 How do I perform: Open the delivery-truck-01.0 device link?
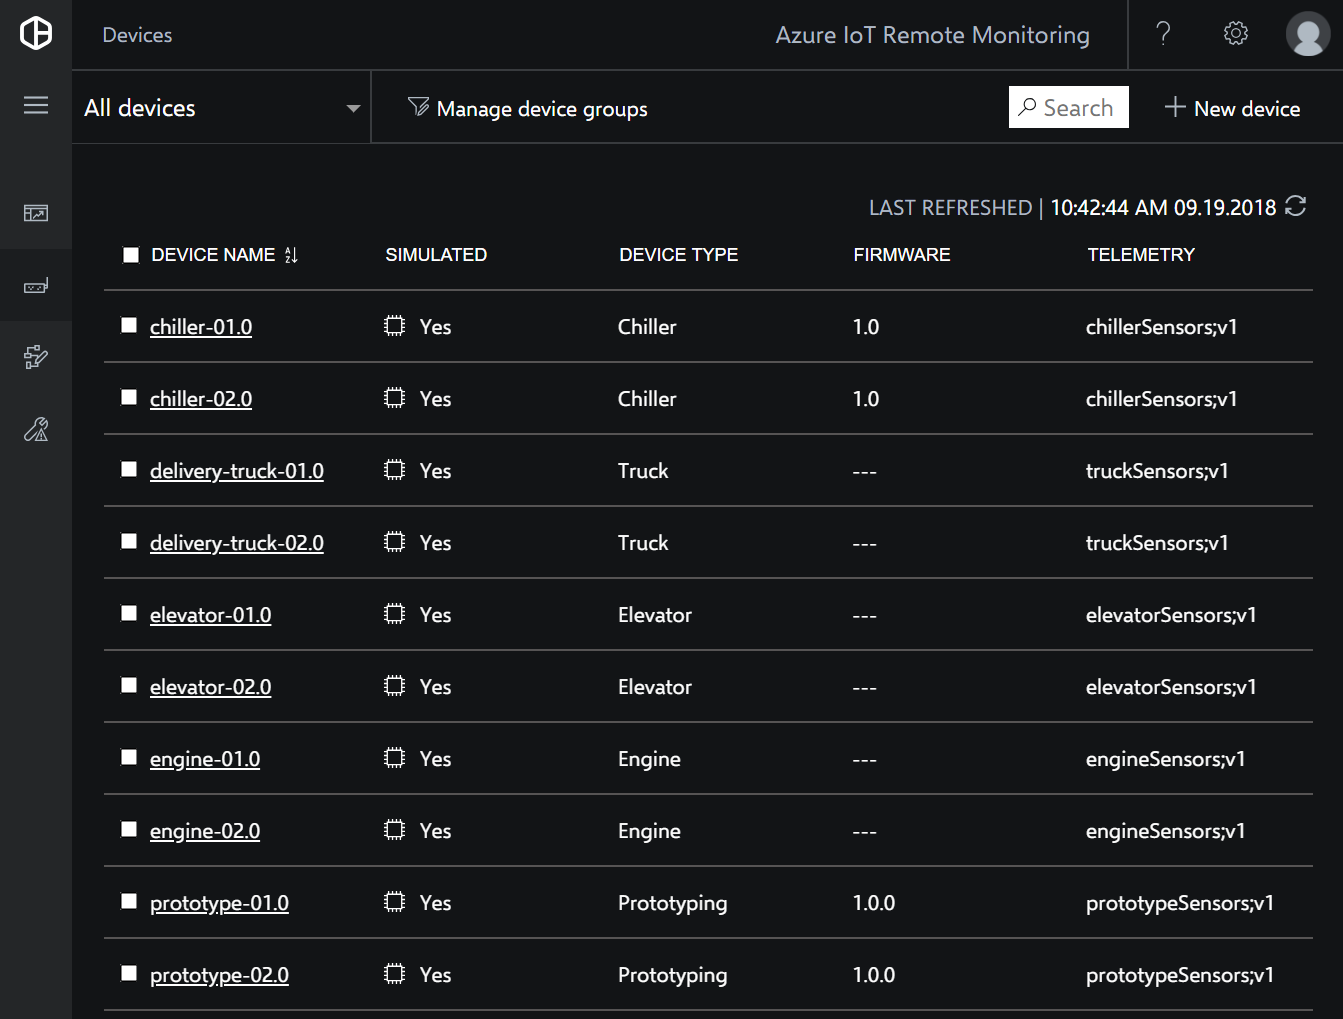point(237,471)
